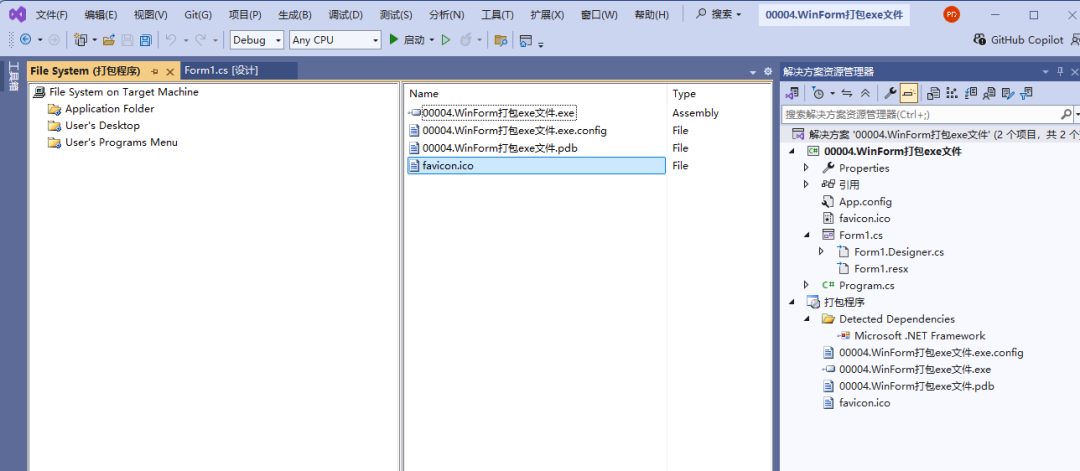Image resolution: width=1080 pixels, height=471 pixels.
Task: Click the undo arrow icon
Action: point(172,40)
